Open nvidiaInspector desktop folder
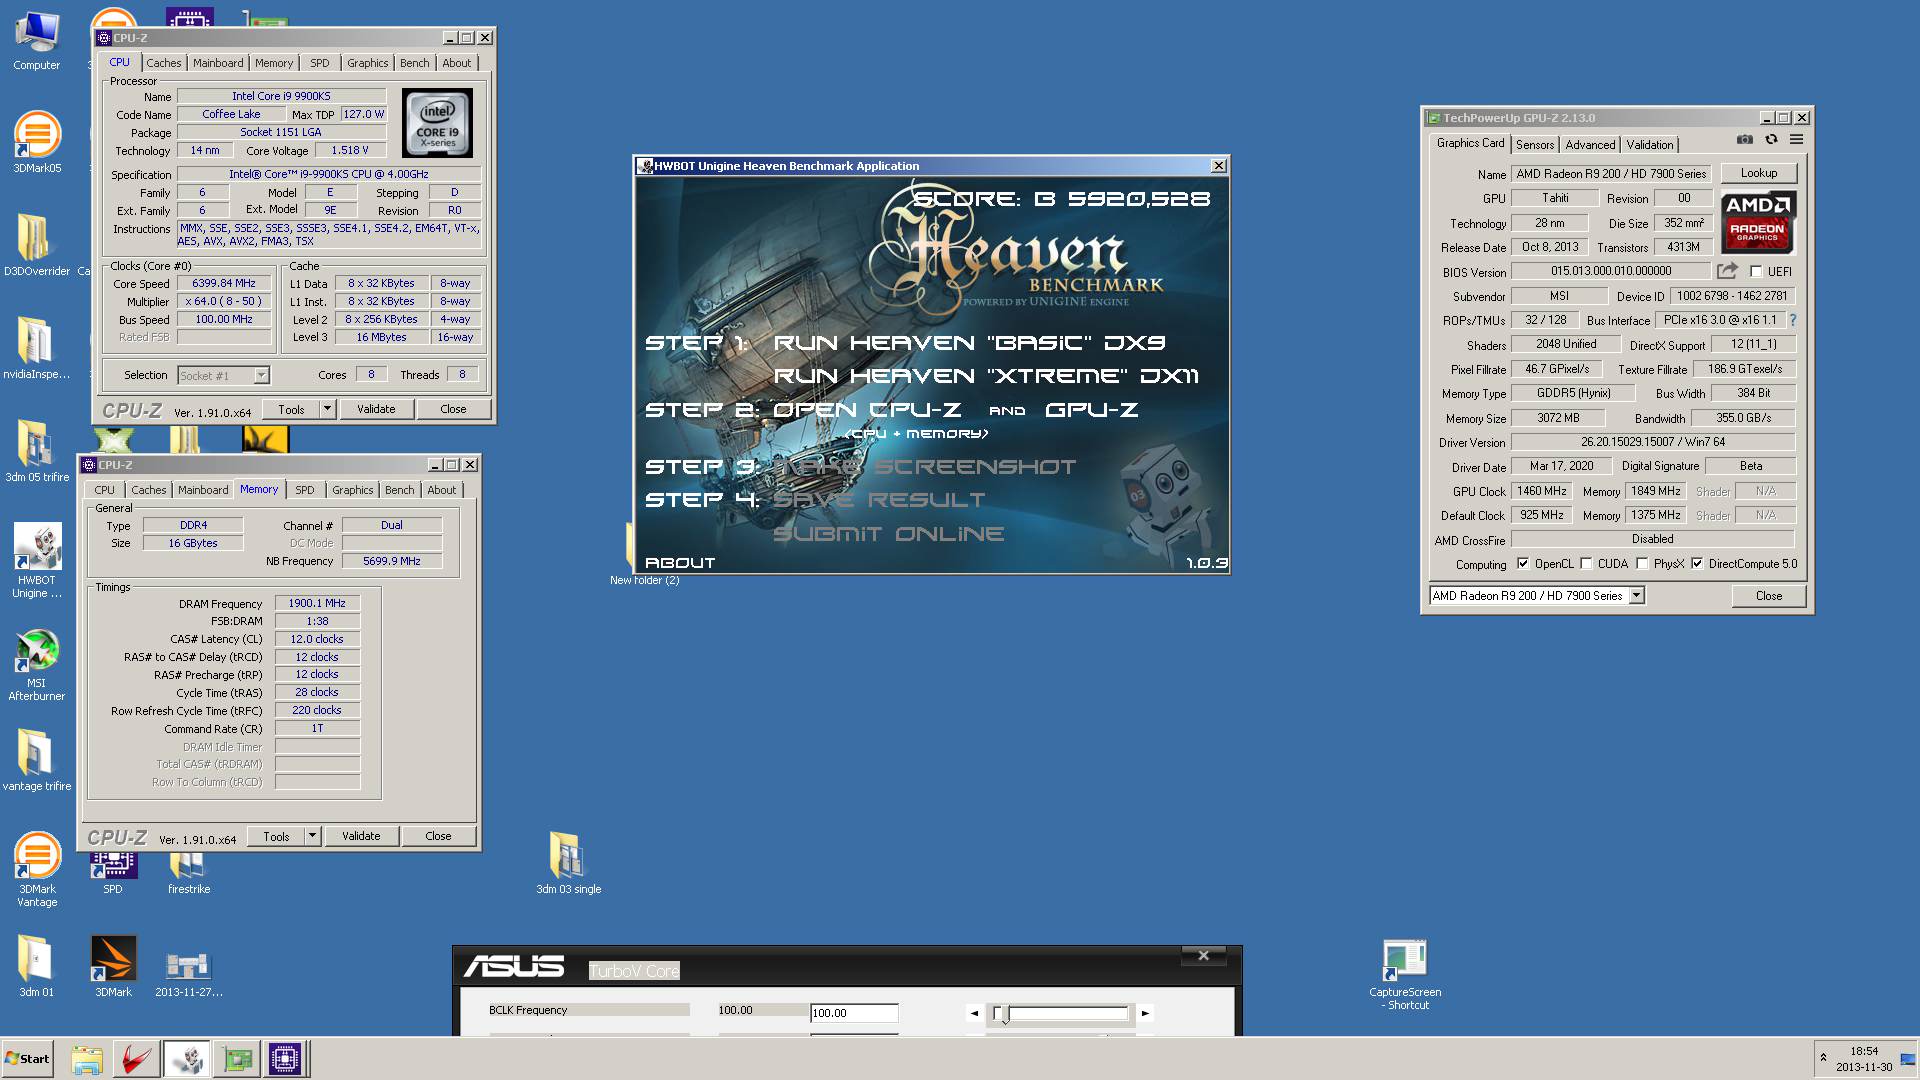Screen dimensions: 1920x1080 (x=37, y=348)
